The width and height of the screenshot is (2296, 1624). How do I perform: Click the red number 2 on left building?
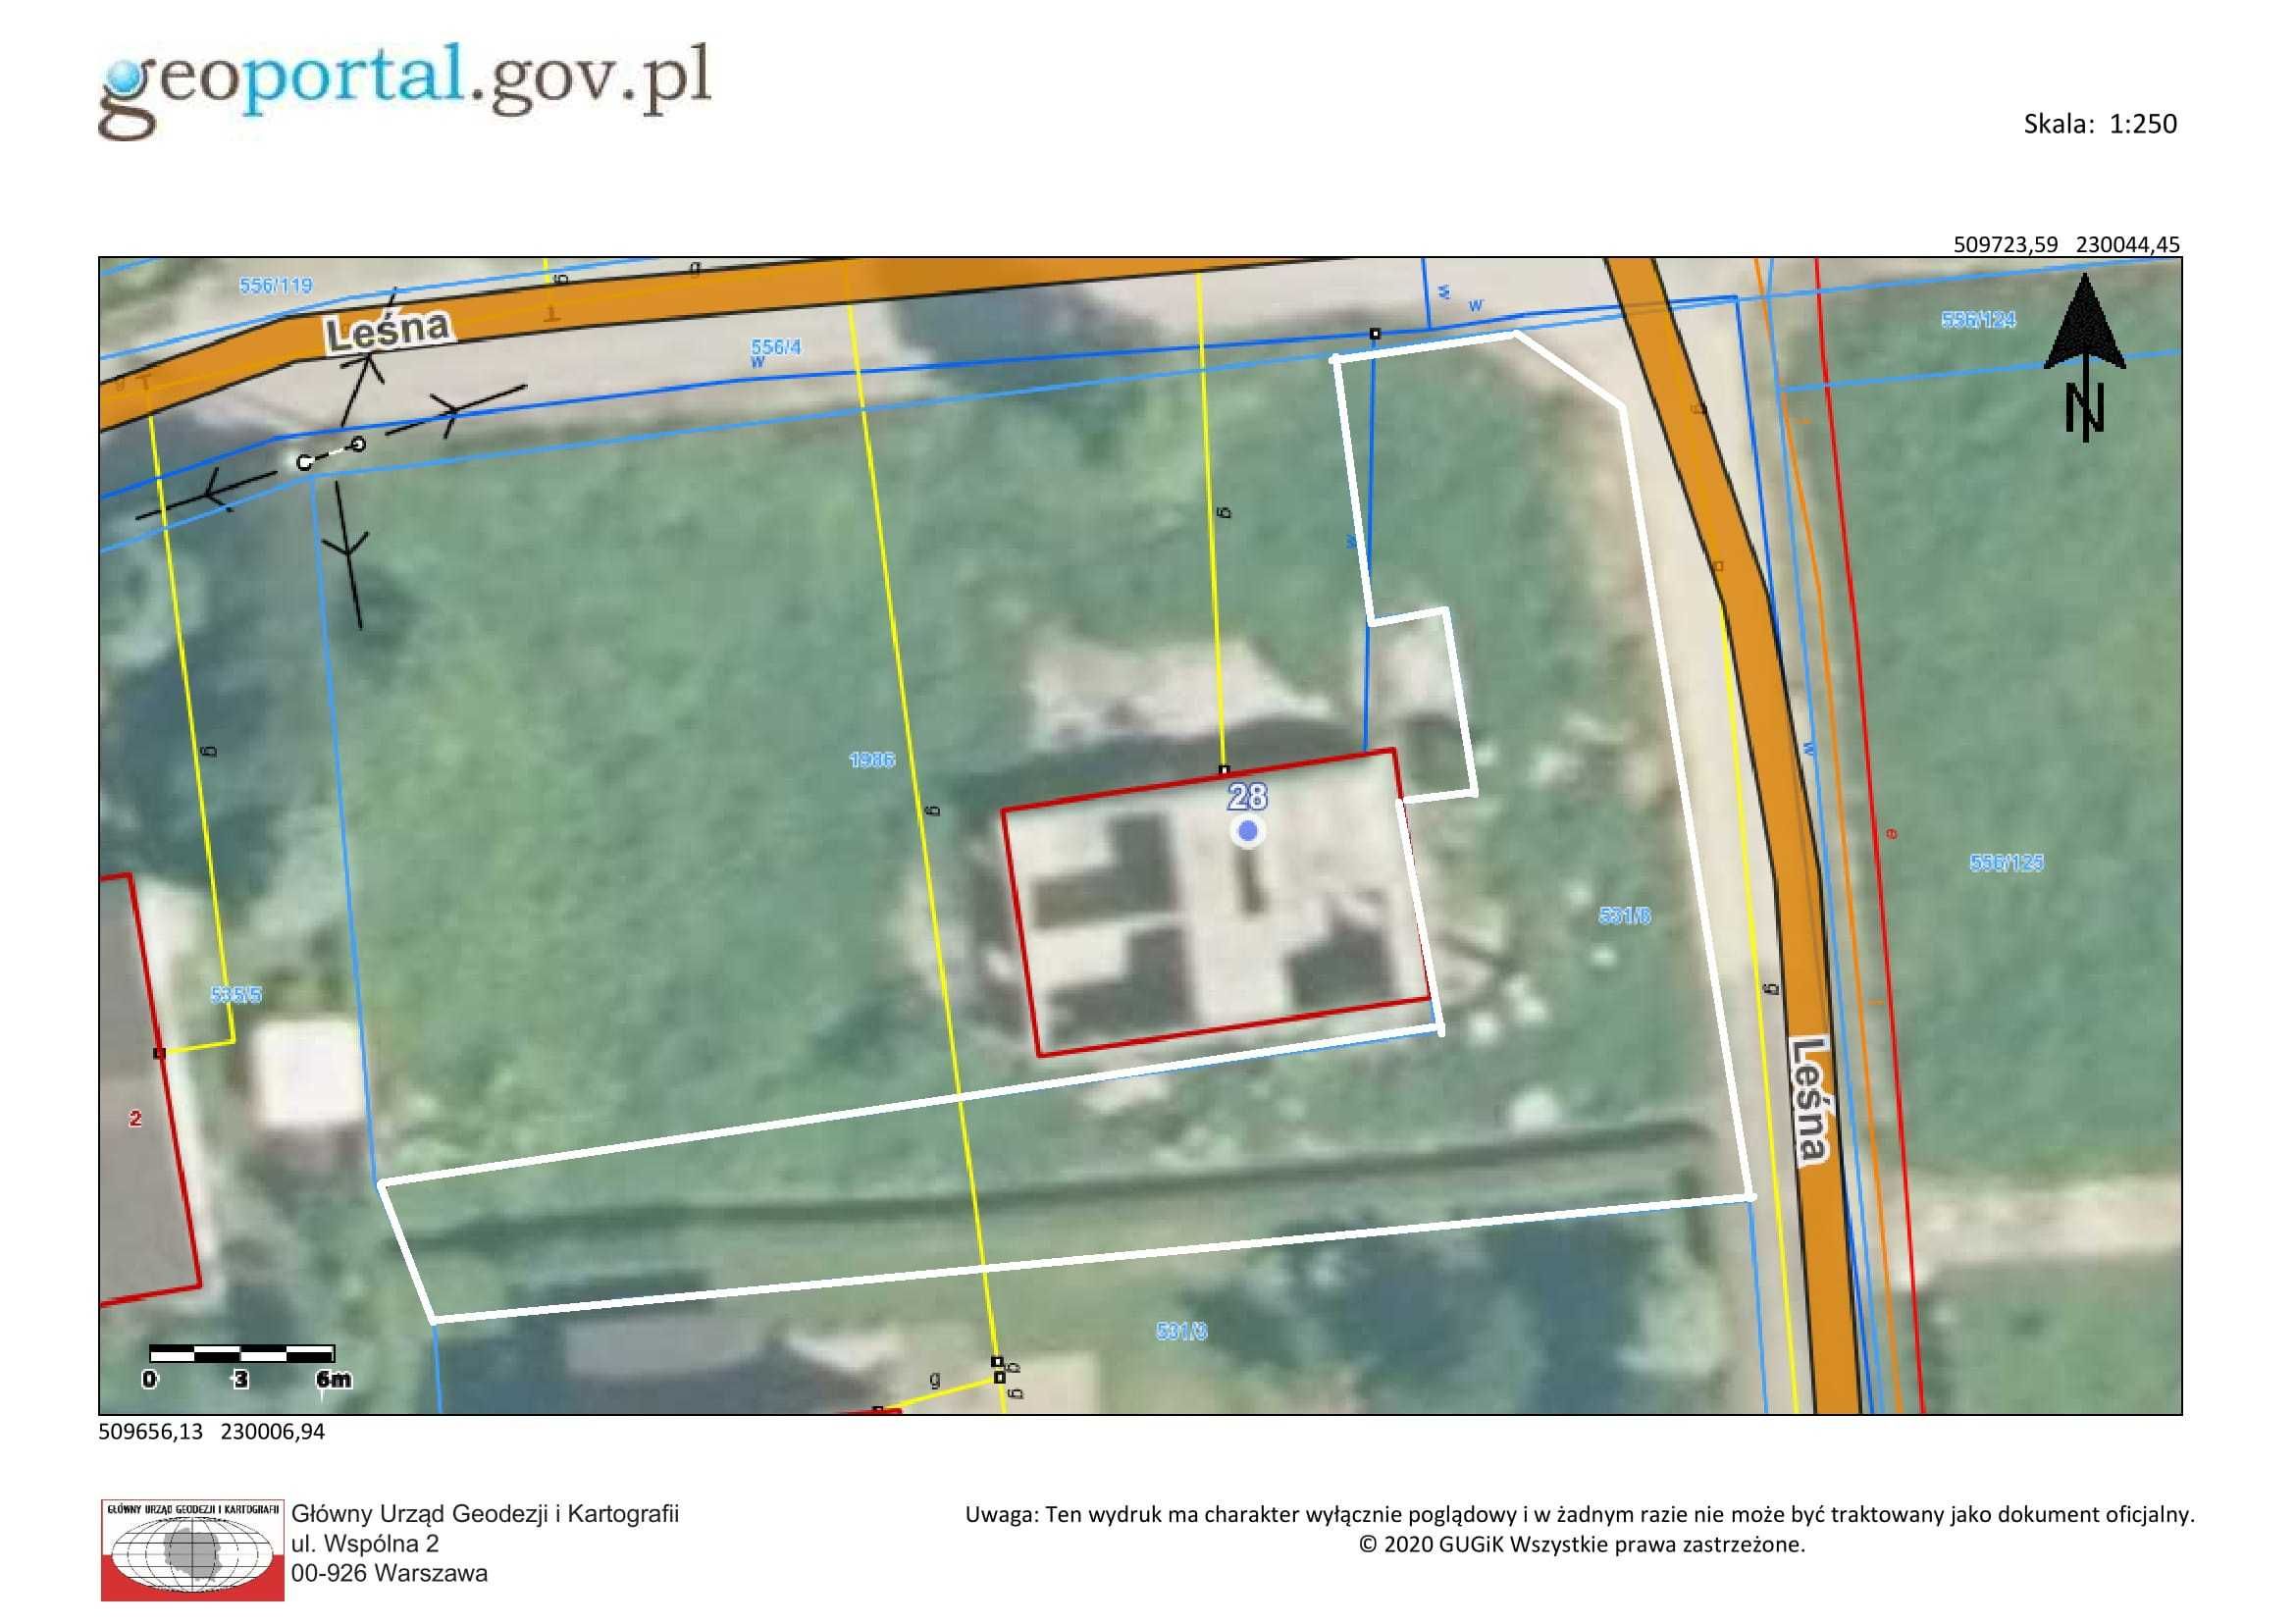pyautogui.click(x=135, y=1119)
